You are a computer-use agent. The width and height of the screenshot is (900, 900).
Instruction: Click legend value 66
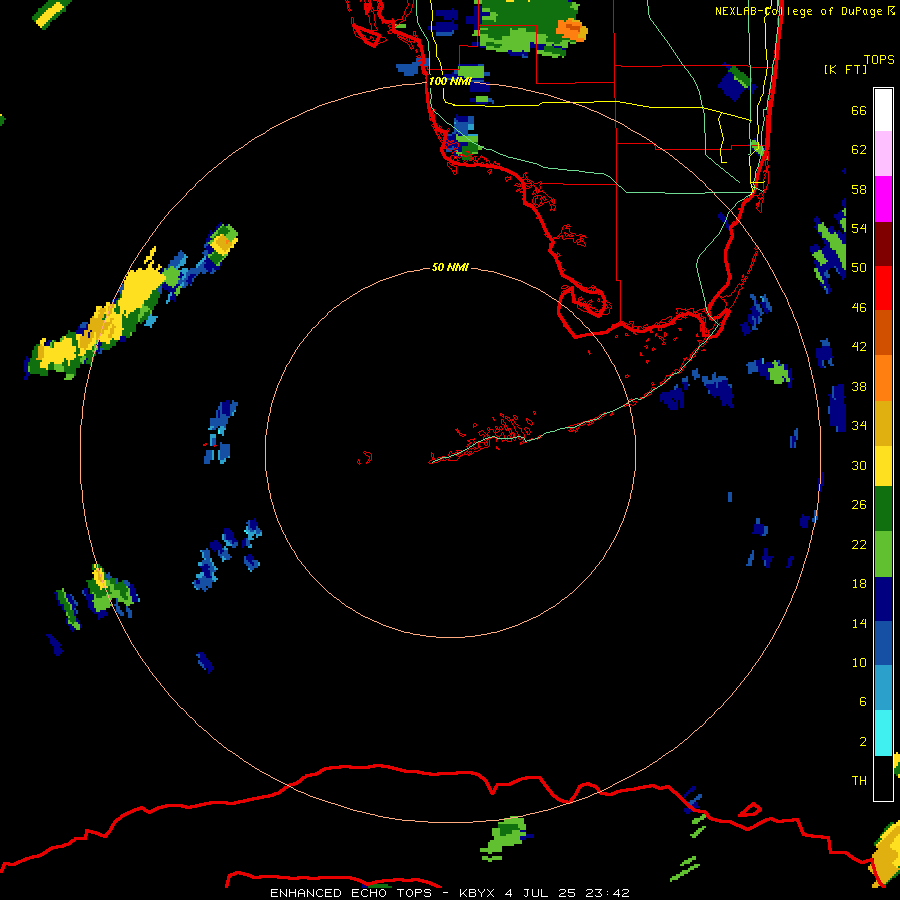(859, 111)
